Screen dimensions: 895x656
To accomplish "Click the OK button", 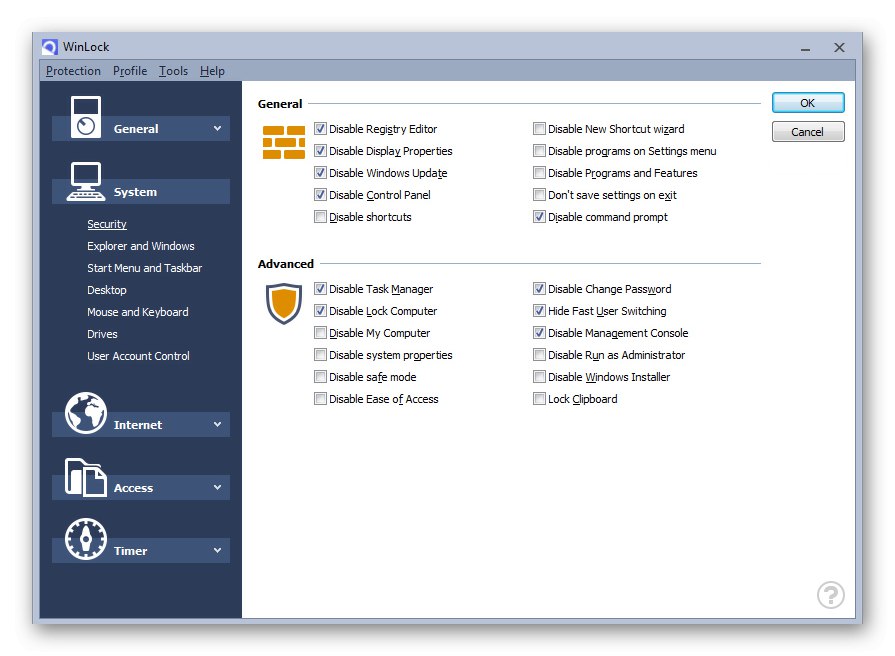I will (x=808, y=103).
